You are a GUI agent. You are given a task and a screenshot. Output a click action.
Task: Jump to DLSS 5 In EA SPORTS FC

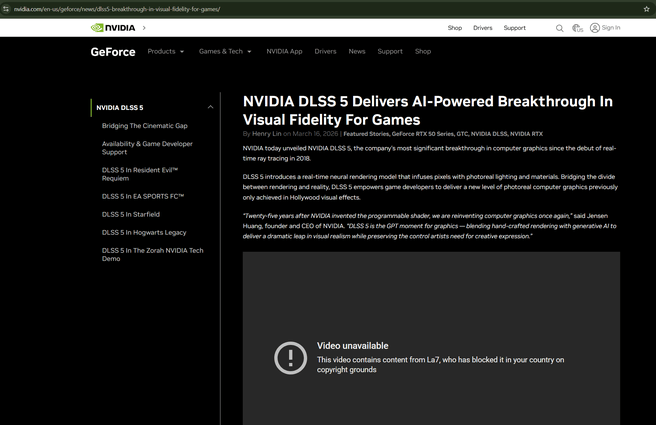[x=143, y=196]
